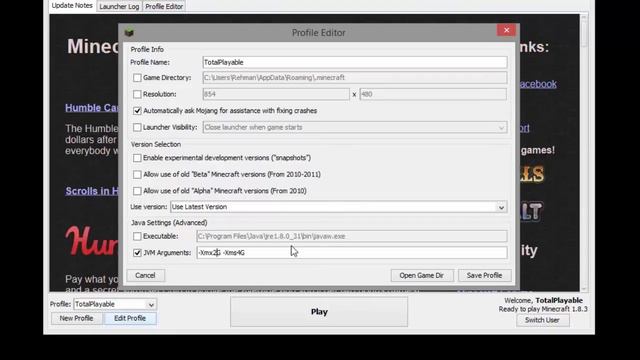640x360 pixels.
Task: Click the Play button
Action: (319, 312)
